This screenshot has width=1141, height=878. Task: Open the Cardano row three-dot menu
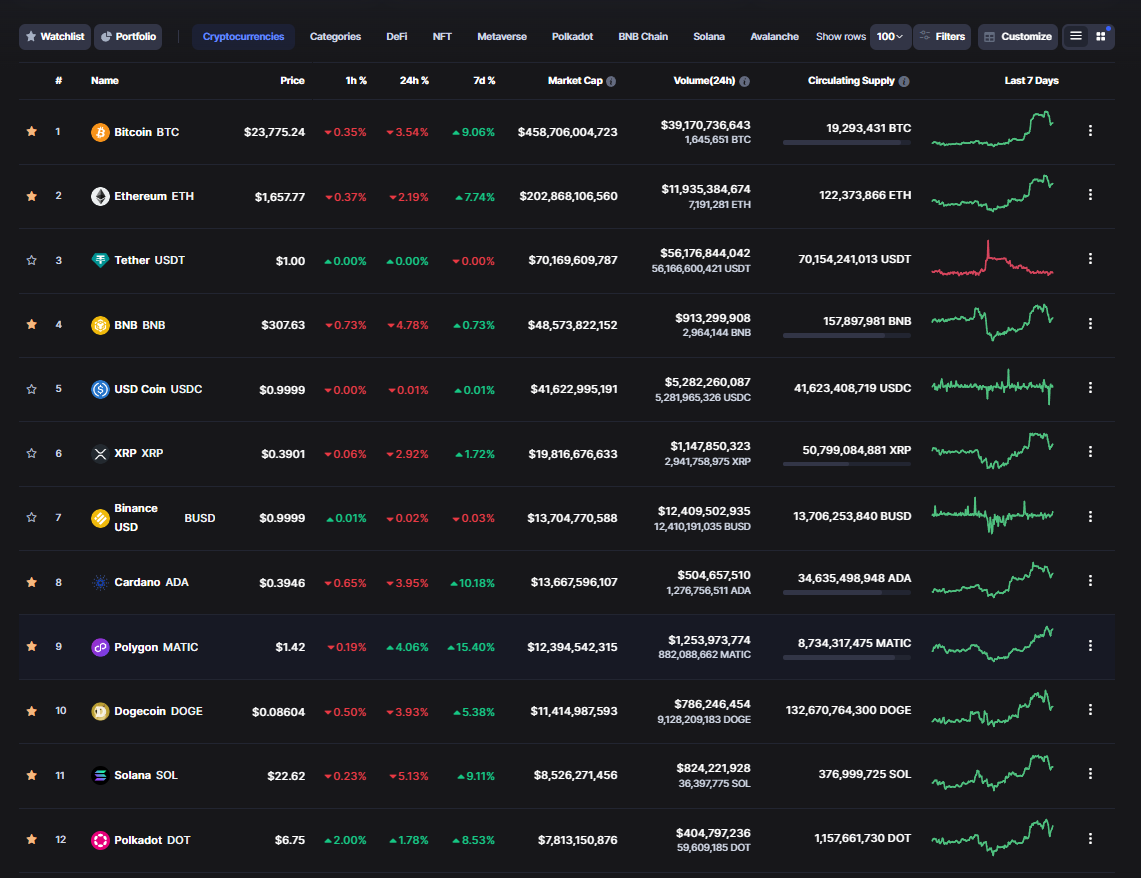[1090, 580]
